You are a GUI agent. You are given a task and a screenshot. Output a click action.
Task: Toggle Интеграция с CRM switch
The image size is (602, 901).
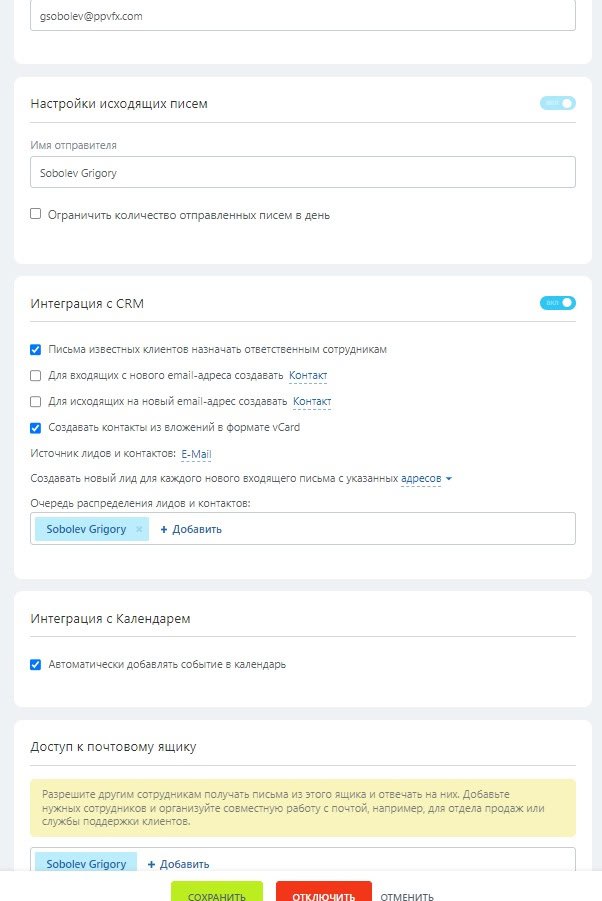(x=558, y=302)
